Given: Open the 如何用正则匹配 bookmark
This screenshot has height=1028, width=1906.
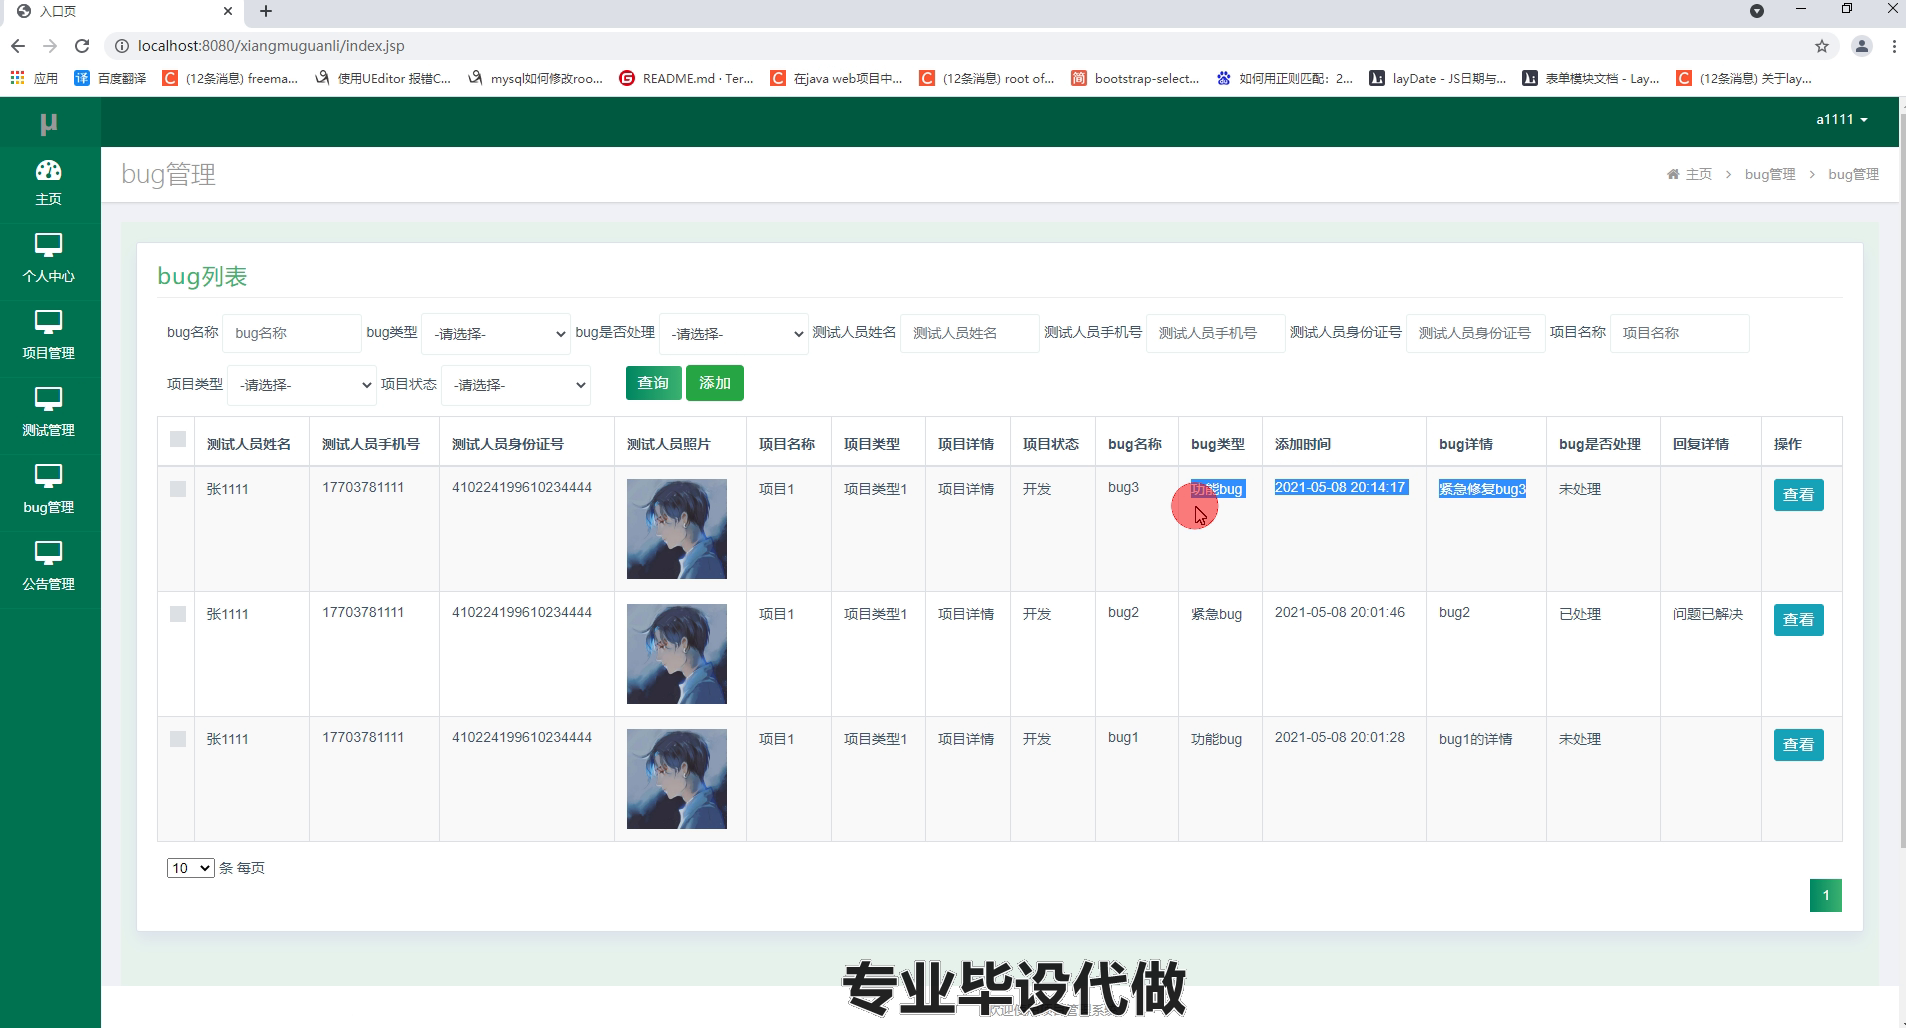Looking at the screenshot, I should point(1284,78).
